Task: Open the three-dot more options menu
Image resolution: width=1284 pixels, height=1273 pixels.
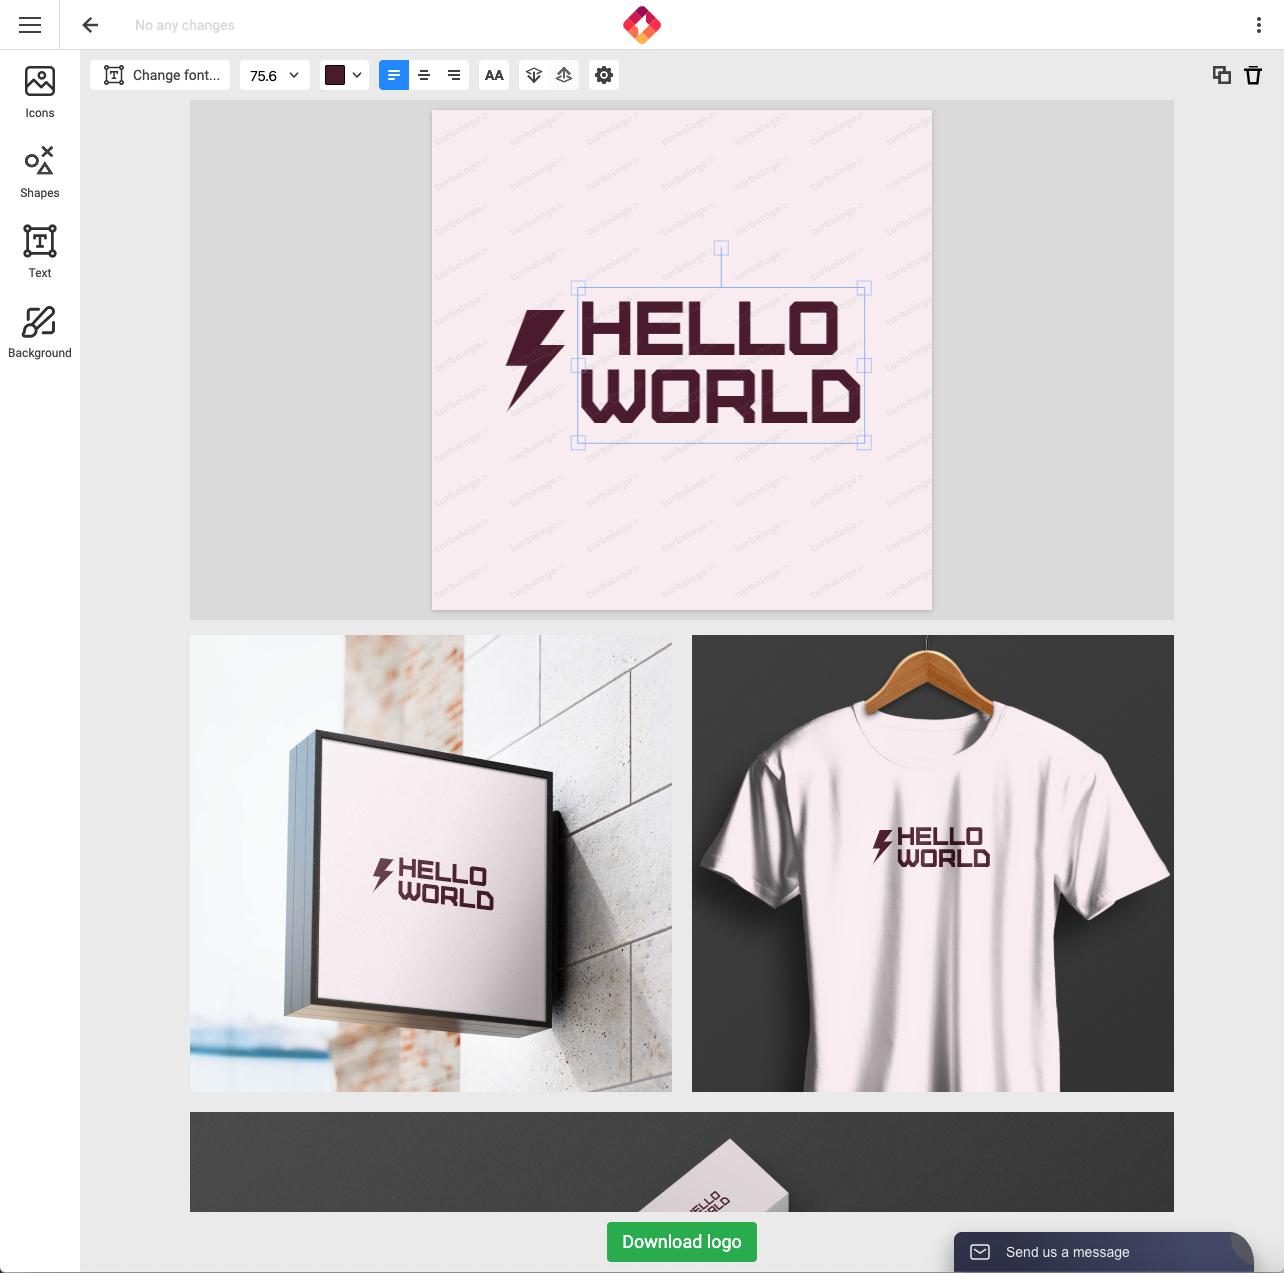Action: [x=1258, y=25]
